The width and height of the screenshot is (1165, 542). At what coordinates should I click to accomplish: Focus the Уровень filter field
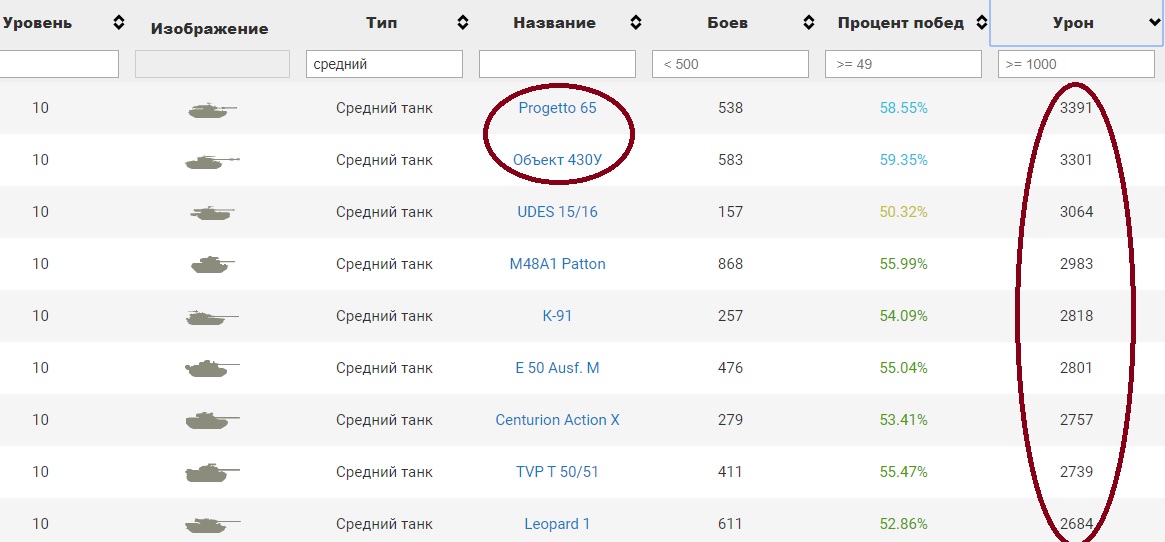[58, 64]
